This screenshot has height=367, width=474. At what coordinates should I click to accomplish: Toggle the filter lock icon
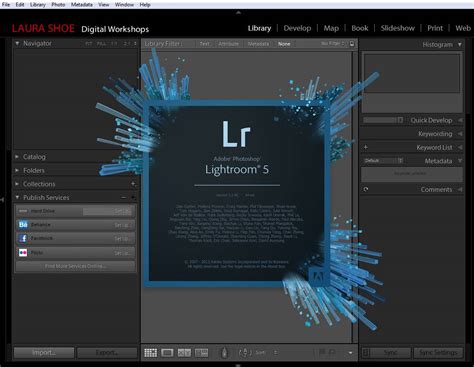(352, 44)
